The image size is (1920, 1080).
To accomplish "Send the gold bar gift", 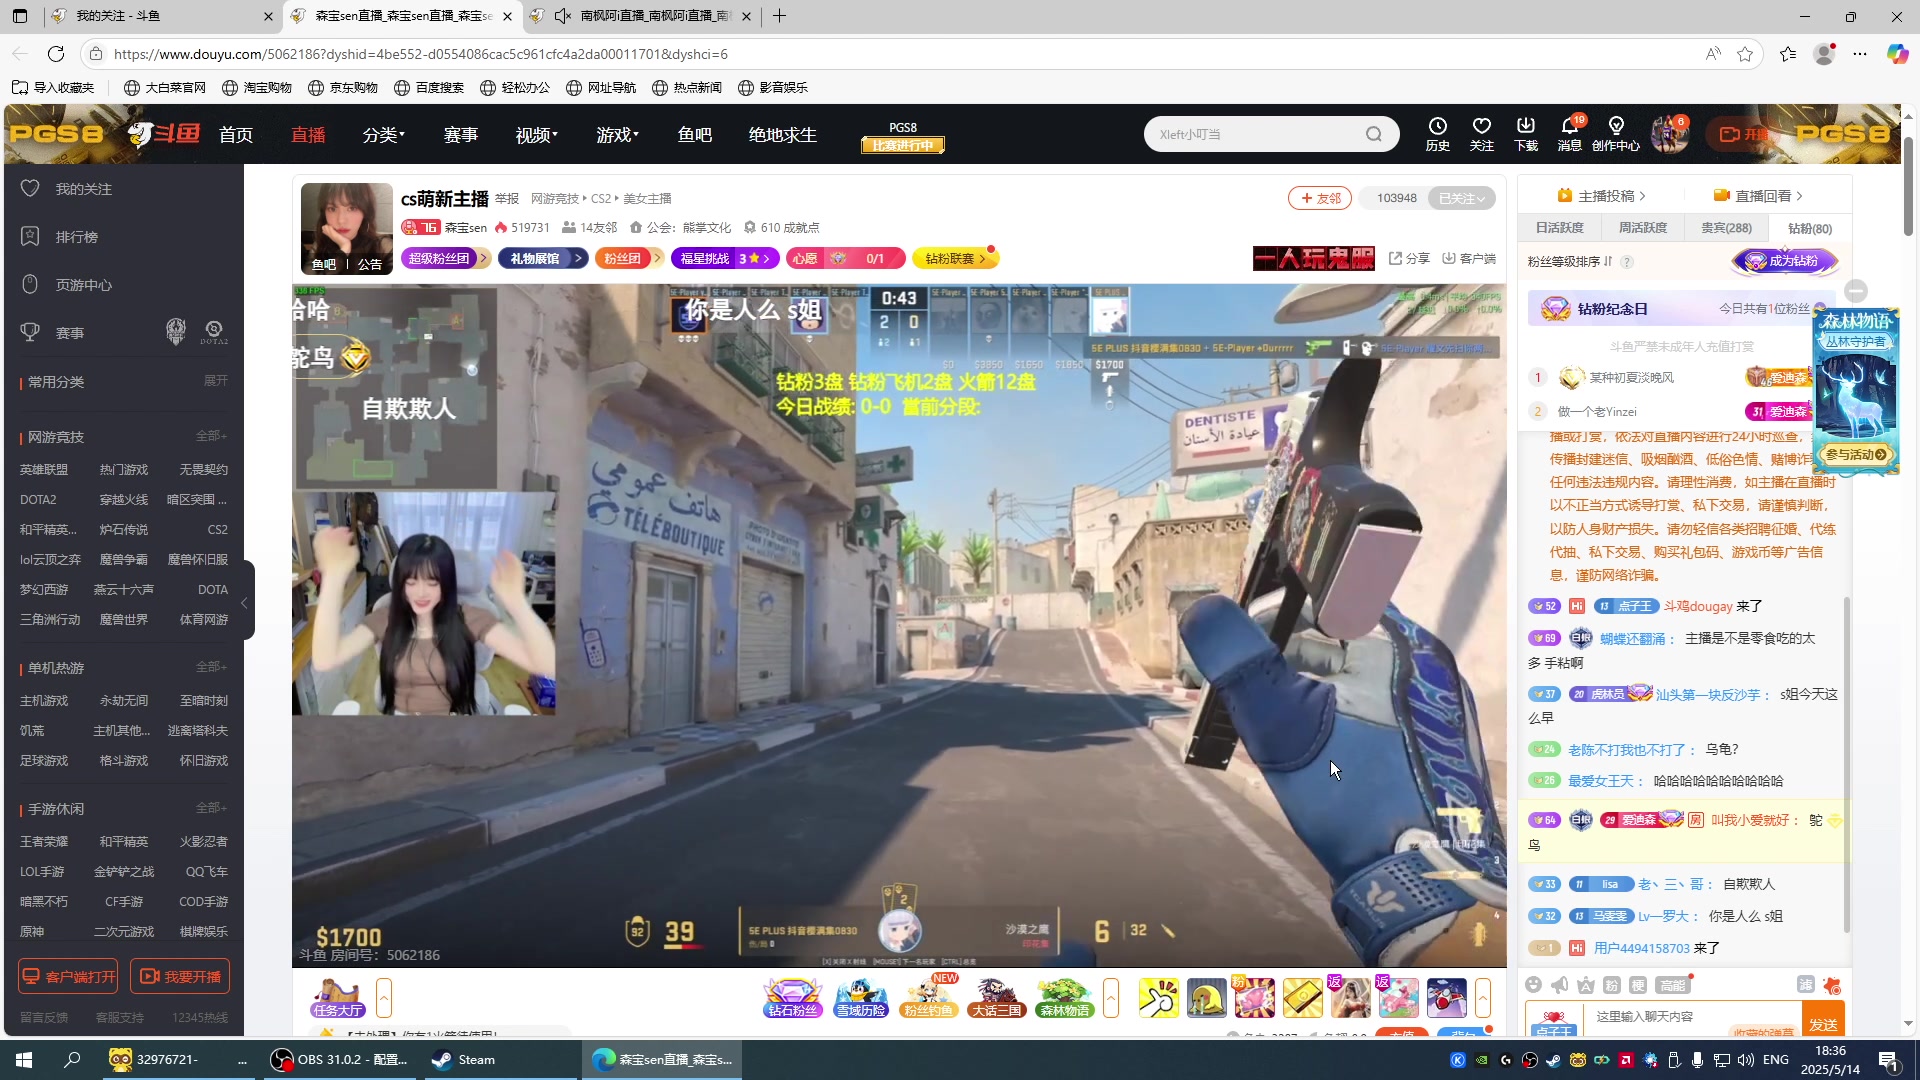I will tap(1302, 998).
